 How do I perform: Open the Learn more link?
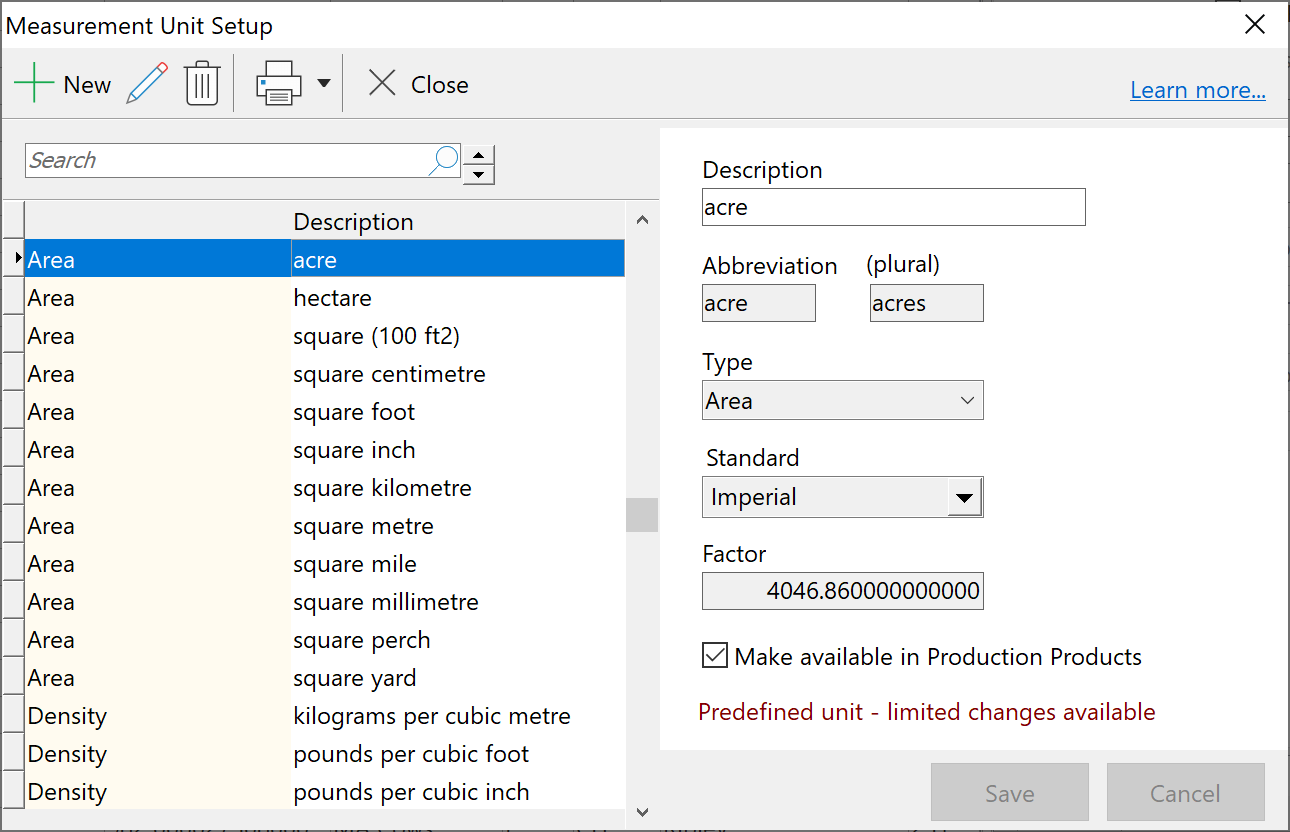click(x=1198, y=90)
